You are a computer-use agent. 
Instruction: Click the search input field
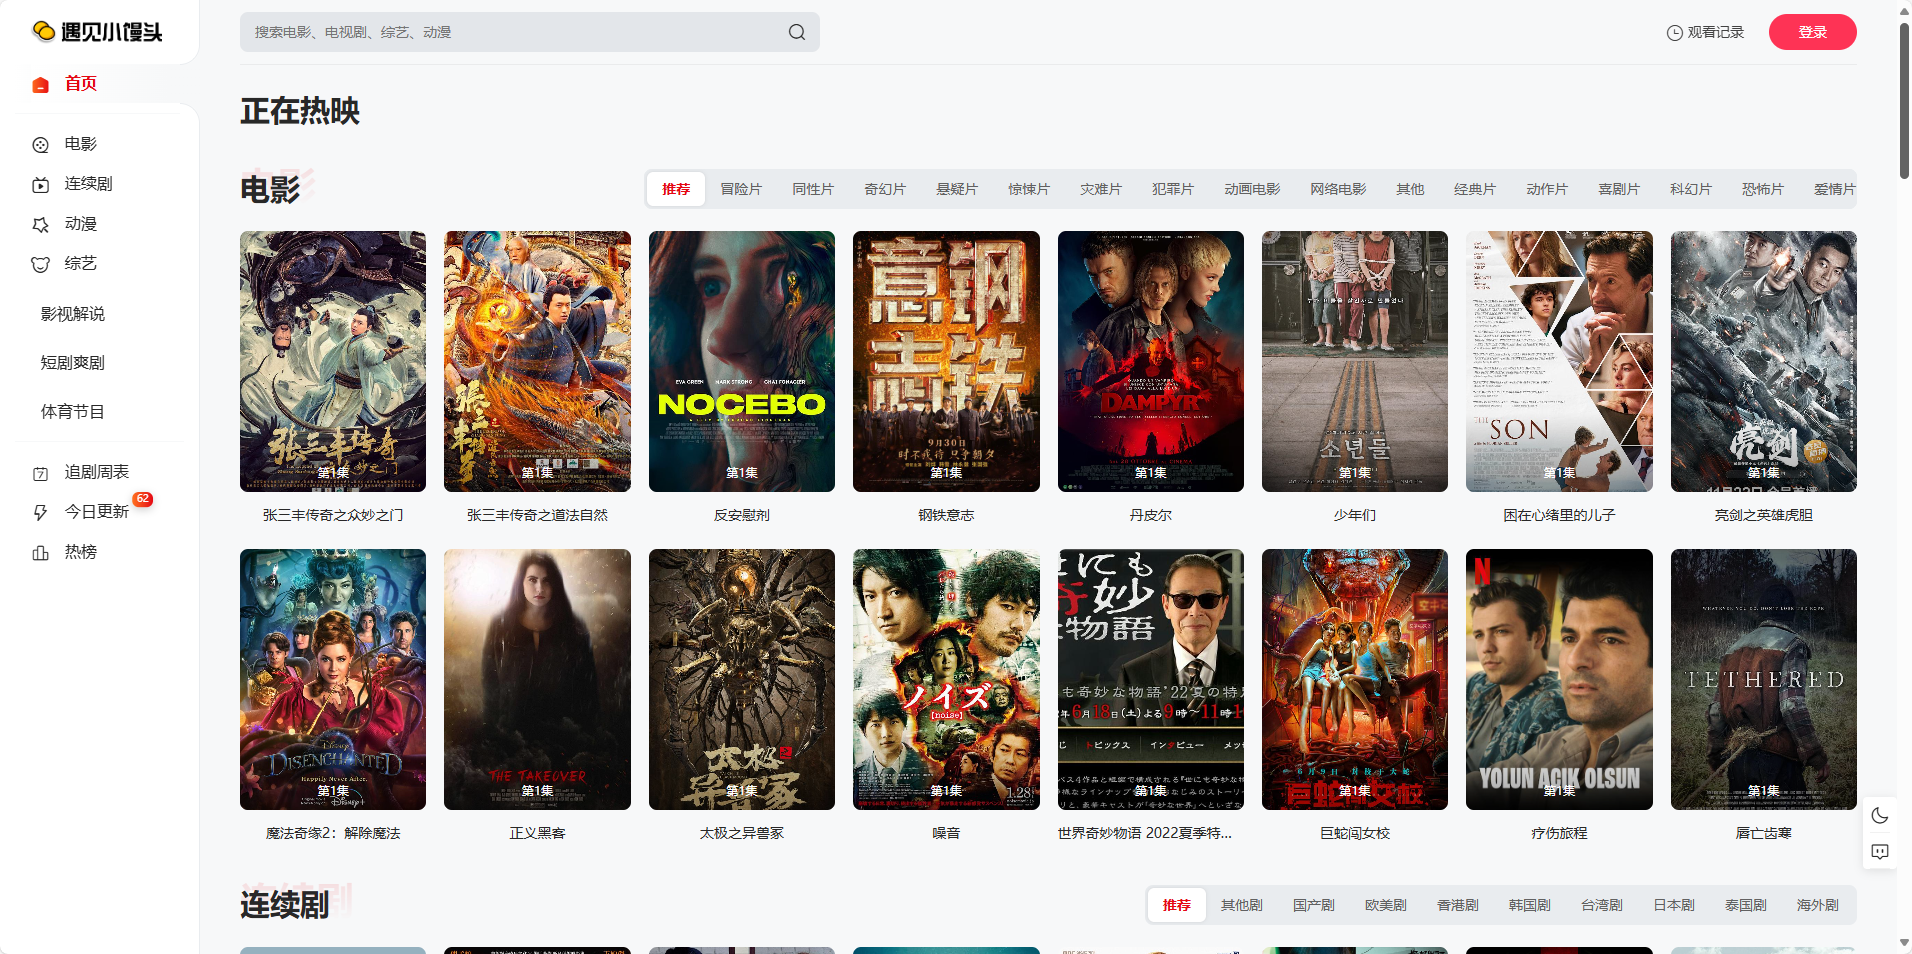point(530,32)
